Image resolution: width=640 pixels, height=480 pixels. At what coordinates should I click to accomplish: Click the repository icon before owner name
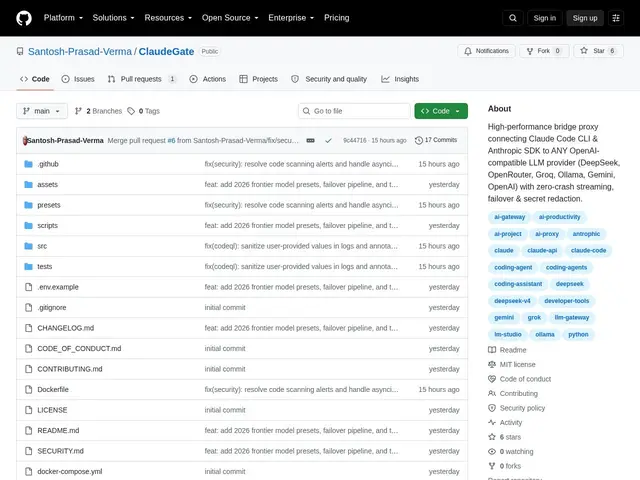pyautogui.click(x=20, y=51)
